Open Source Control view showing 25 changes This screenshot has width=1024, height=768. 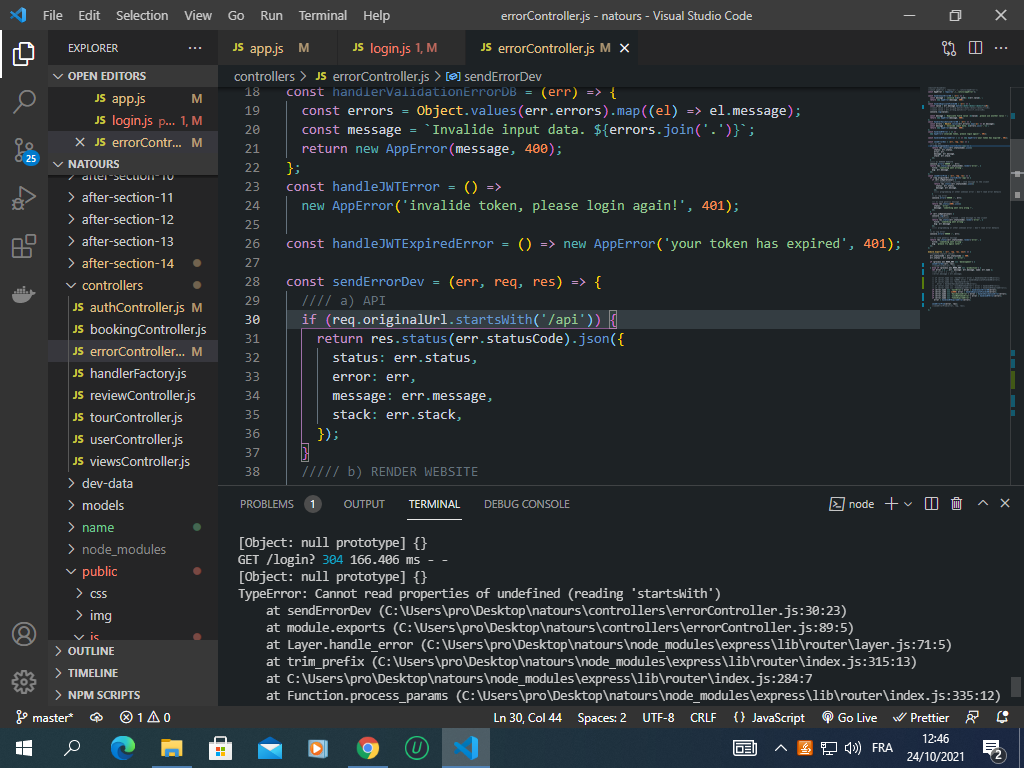(24, 148)
